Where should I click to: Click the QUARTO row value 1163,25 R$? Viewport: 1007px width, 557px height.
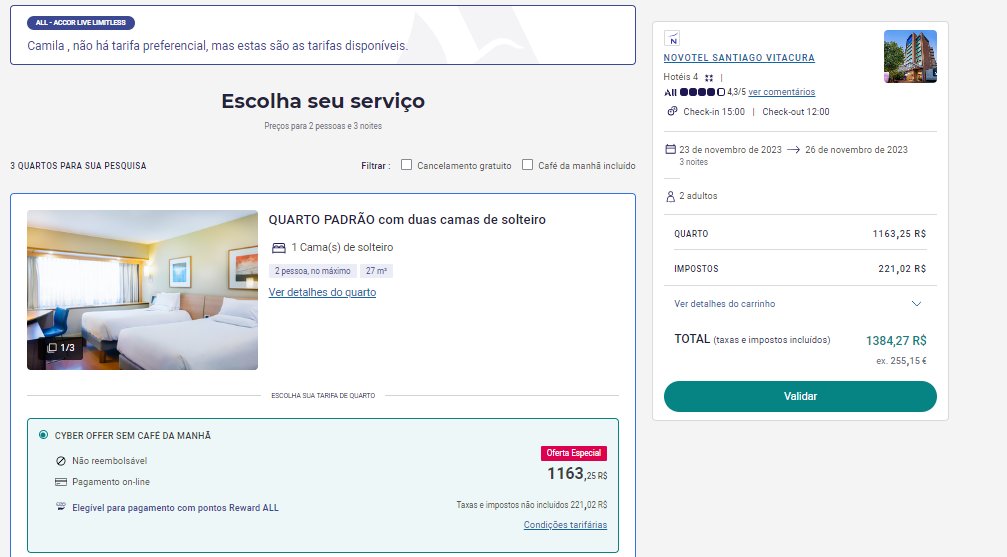tap(899, 234)
